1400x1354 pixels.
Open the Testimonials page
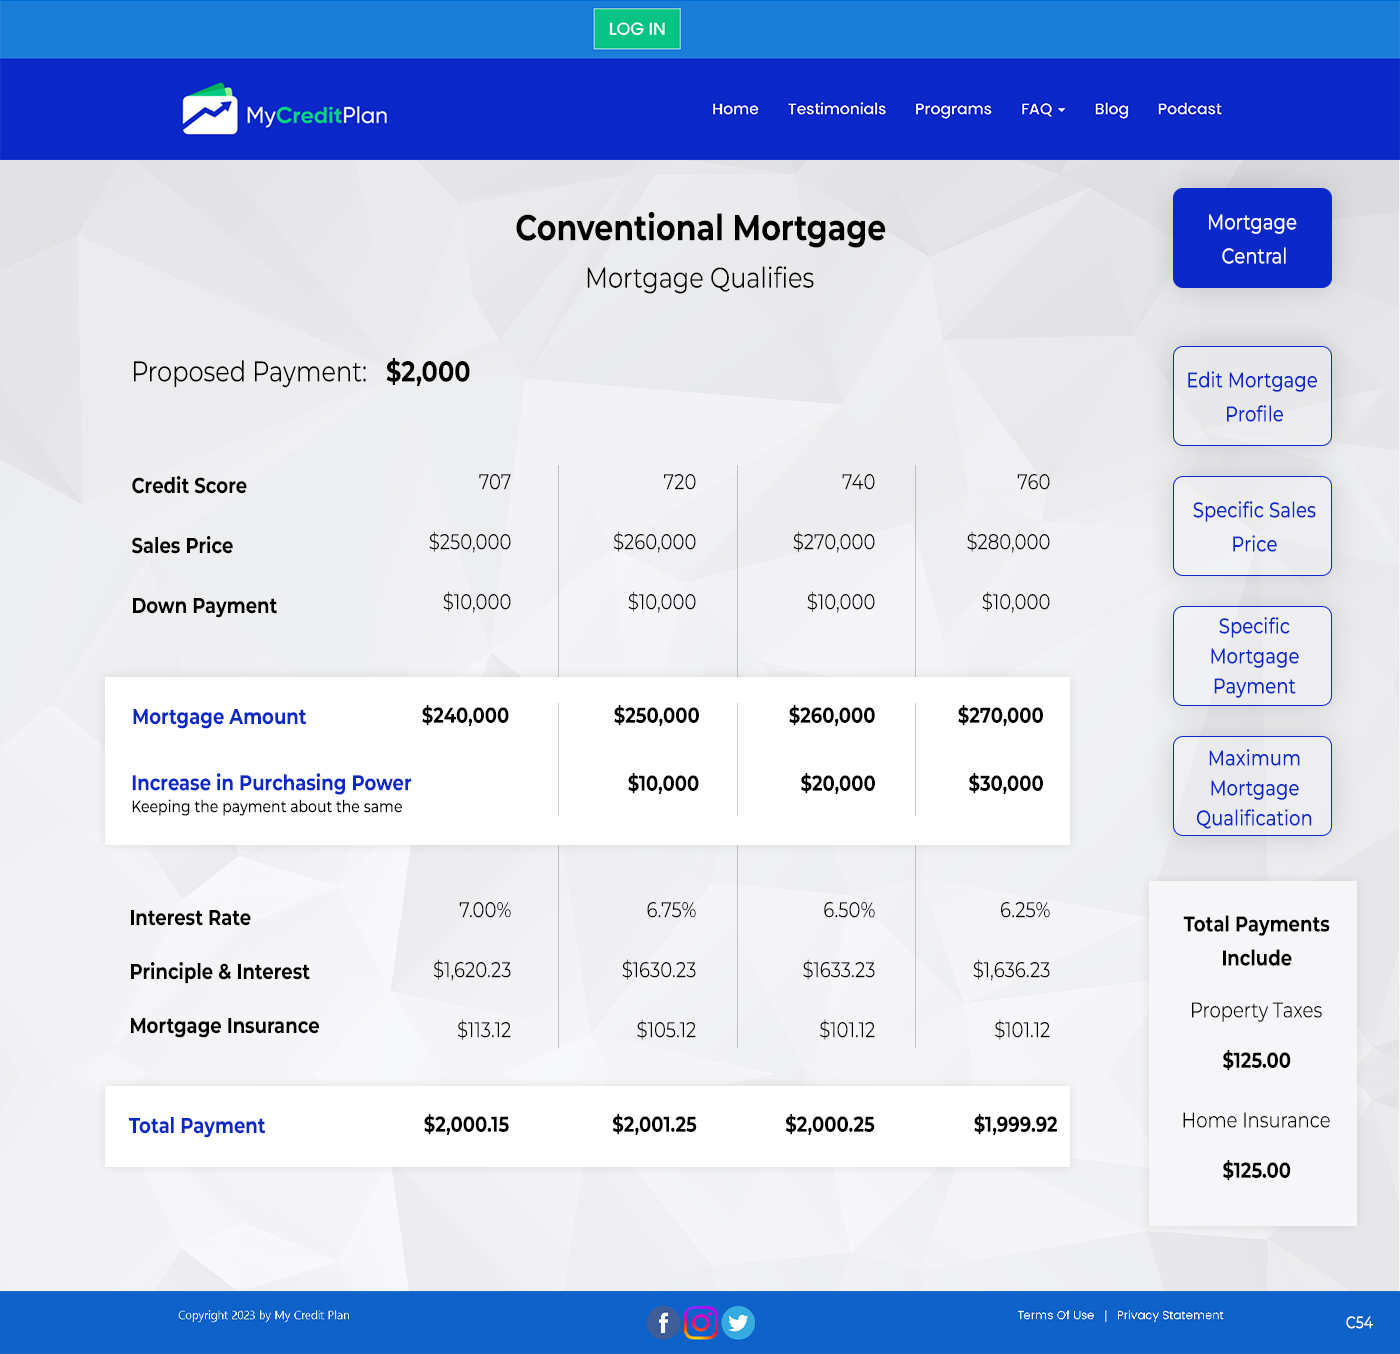[836, 109]
